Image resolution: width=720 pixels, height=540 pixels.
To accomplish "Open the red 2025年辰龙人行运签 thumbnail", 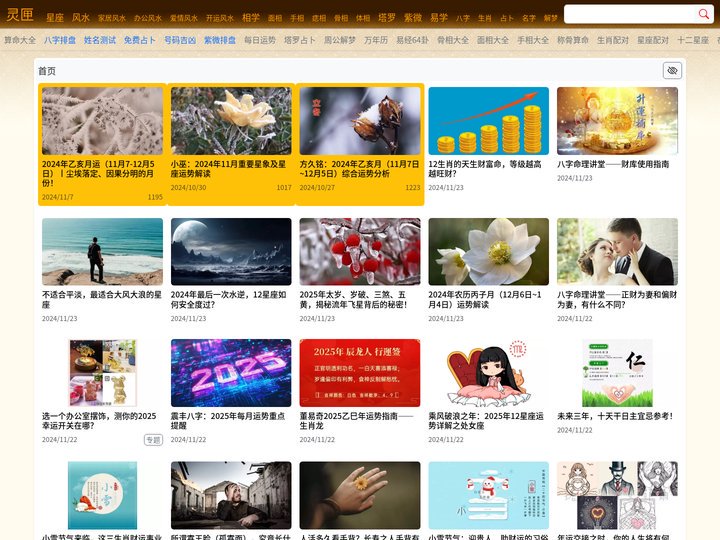I will click(x=360, y=373).
